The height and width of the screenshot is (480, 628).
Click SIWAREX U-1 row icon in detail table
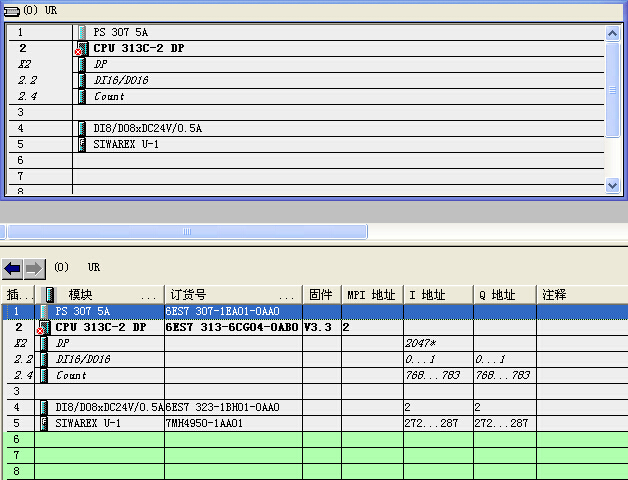point(44,424)
